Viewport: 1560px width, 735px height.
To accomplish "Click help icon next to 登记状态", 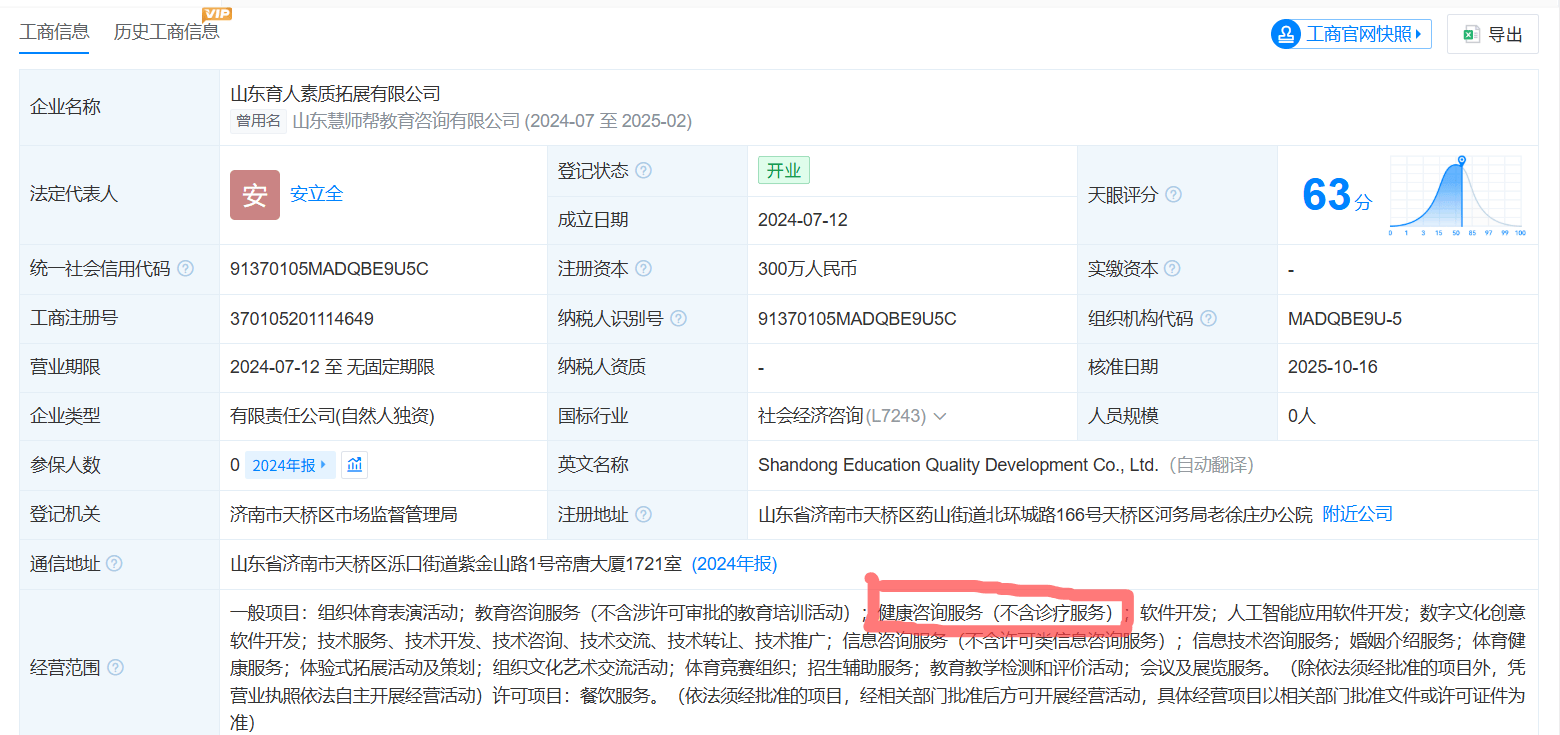I will coord(644,171).
